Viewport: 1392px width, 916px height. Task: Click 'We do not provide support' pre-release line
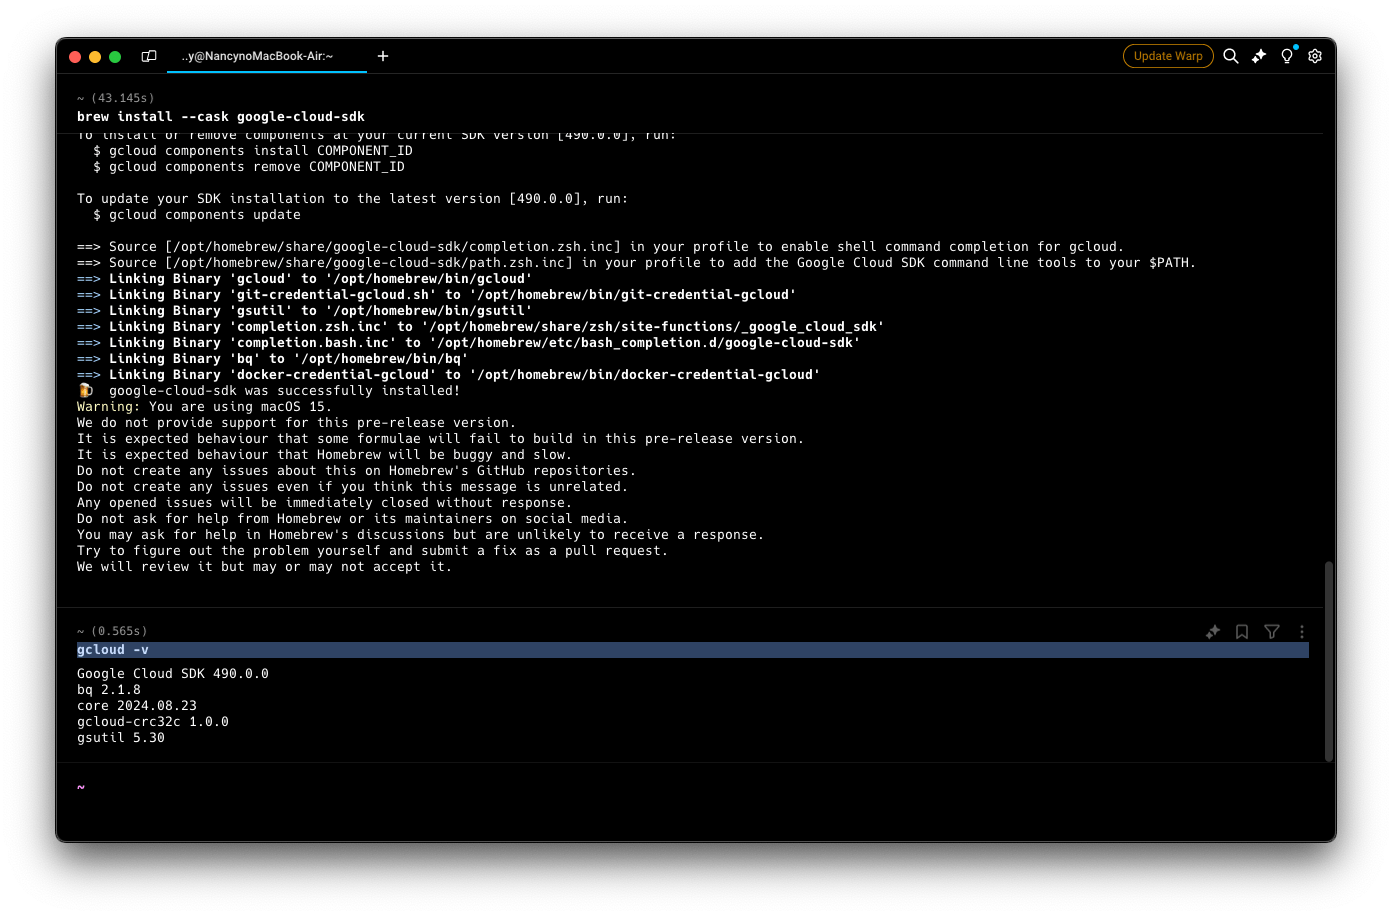[297, 423]
